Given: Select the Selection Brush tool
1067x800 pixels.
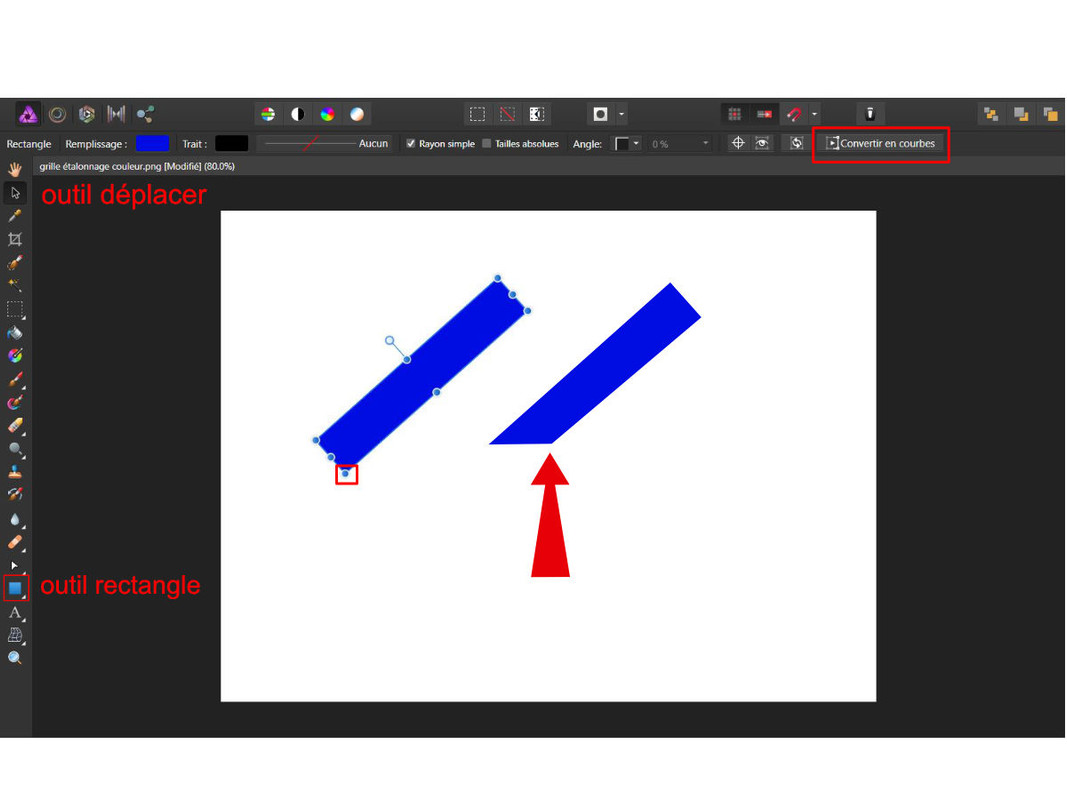Looking at the screenshot, I should (15, 263).
